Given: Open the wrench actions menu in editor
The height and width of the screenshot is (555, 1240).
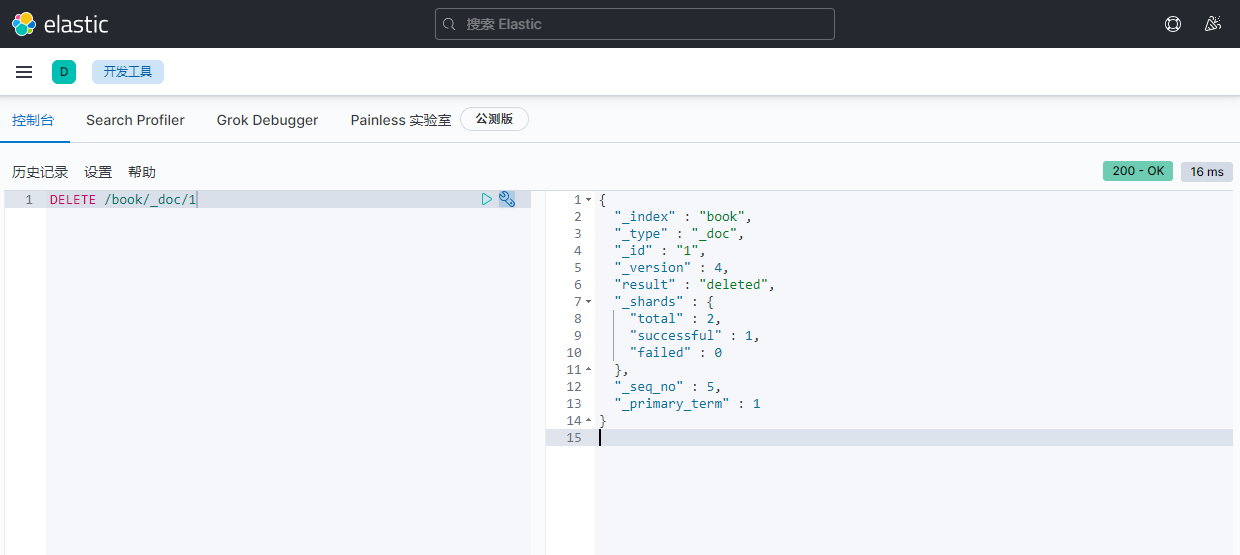Looking at the screenshot, I should click(x=507, y=199).
